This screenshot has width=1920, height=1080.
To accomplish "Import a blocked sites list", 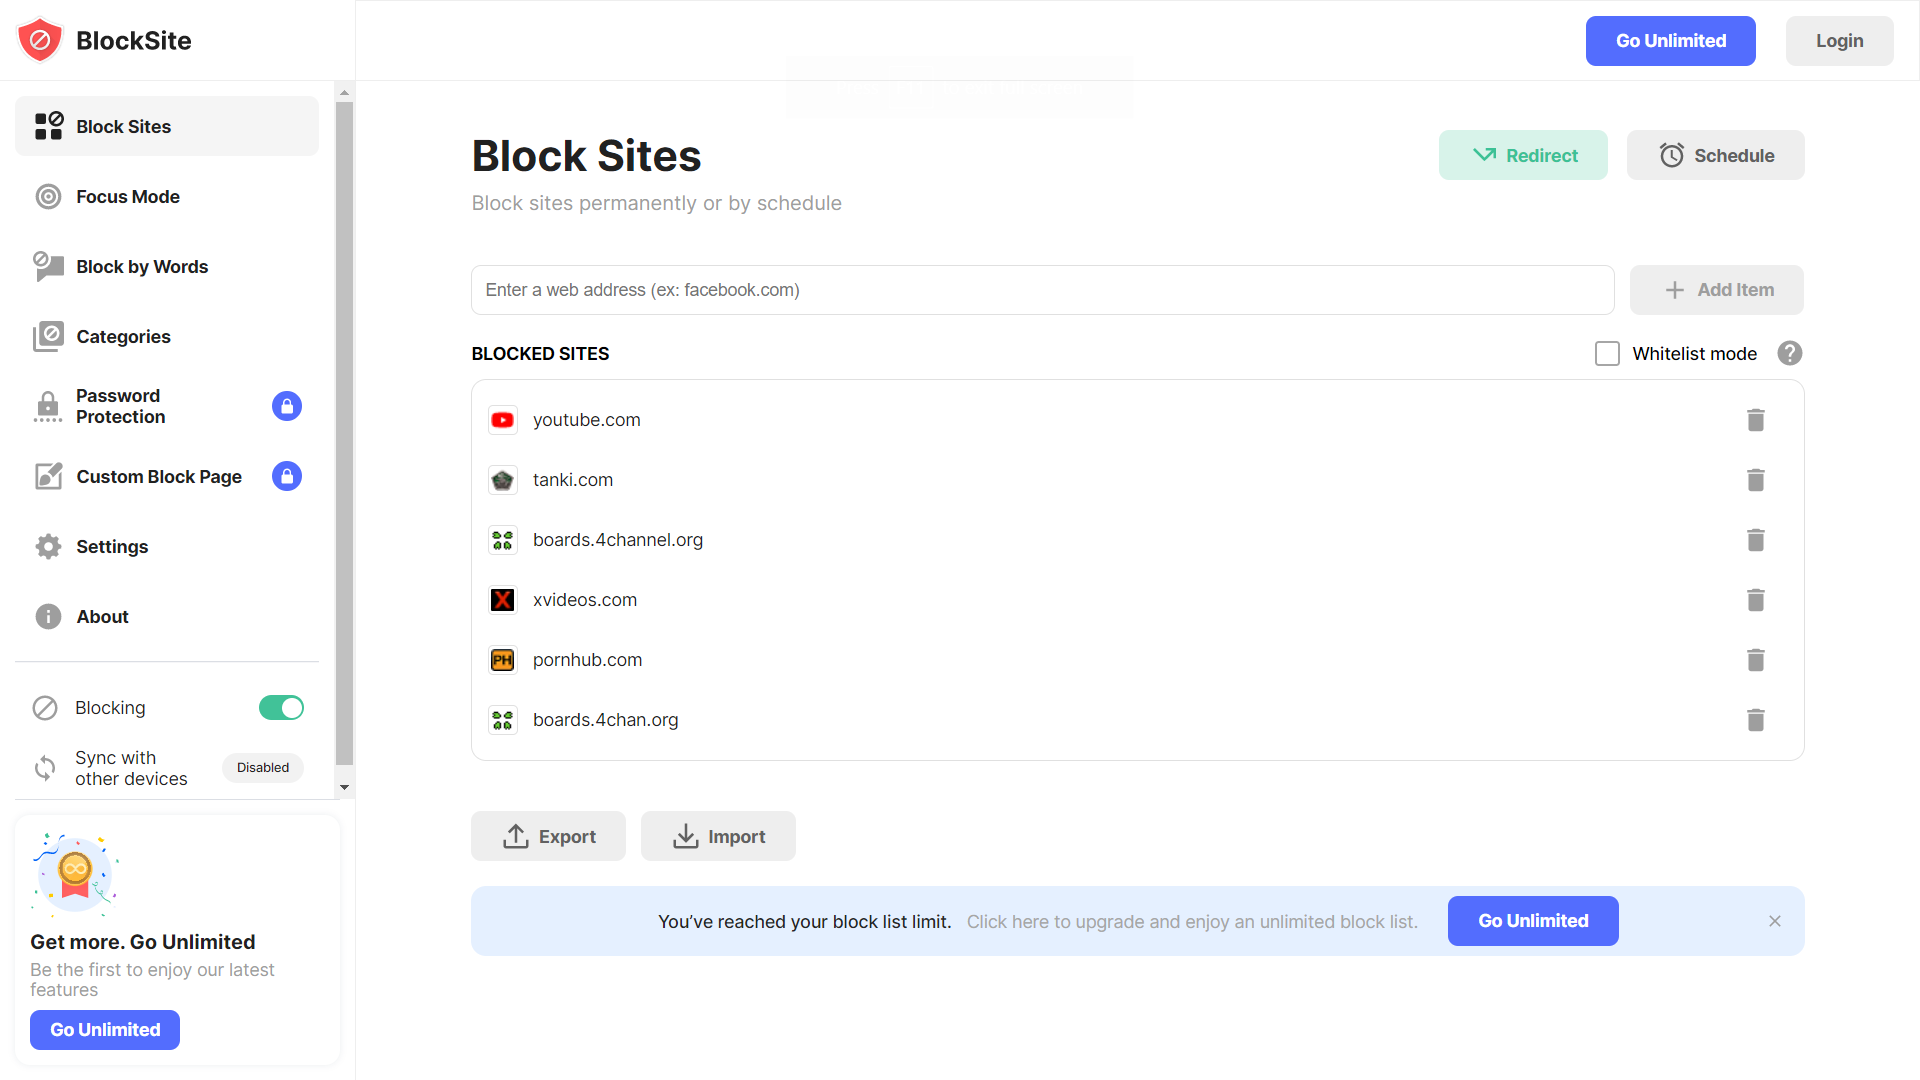I will [718, 836].
